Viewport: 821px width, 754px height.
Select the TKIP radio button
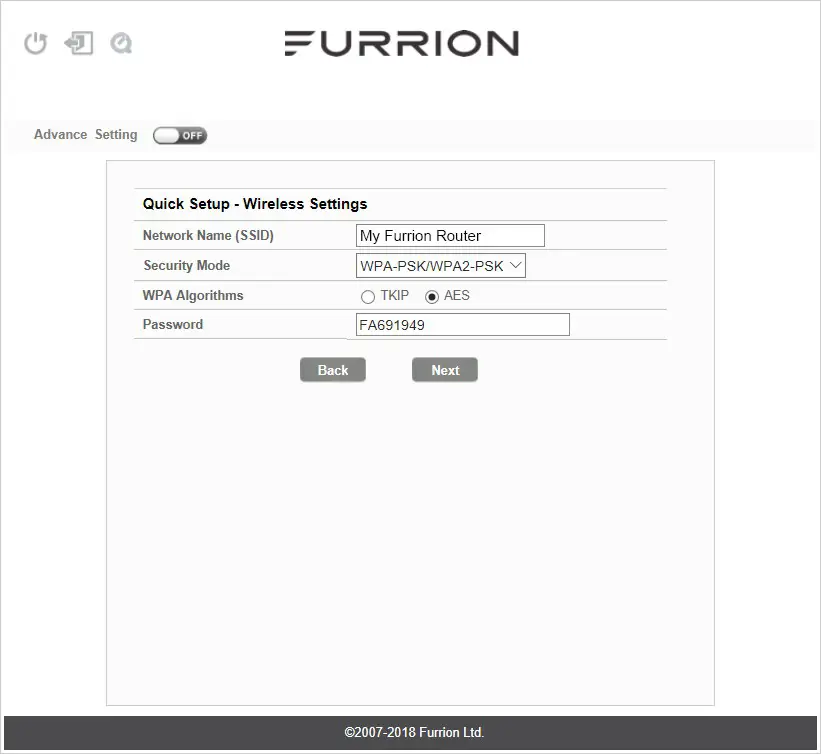[368, 296]
